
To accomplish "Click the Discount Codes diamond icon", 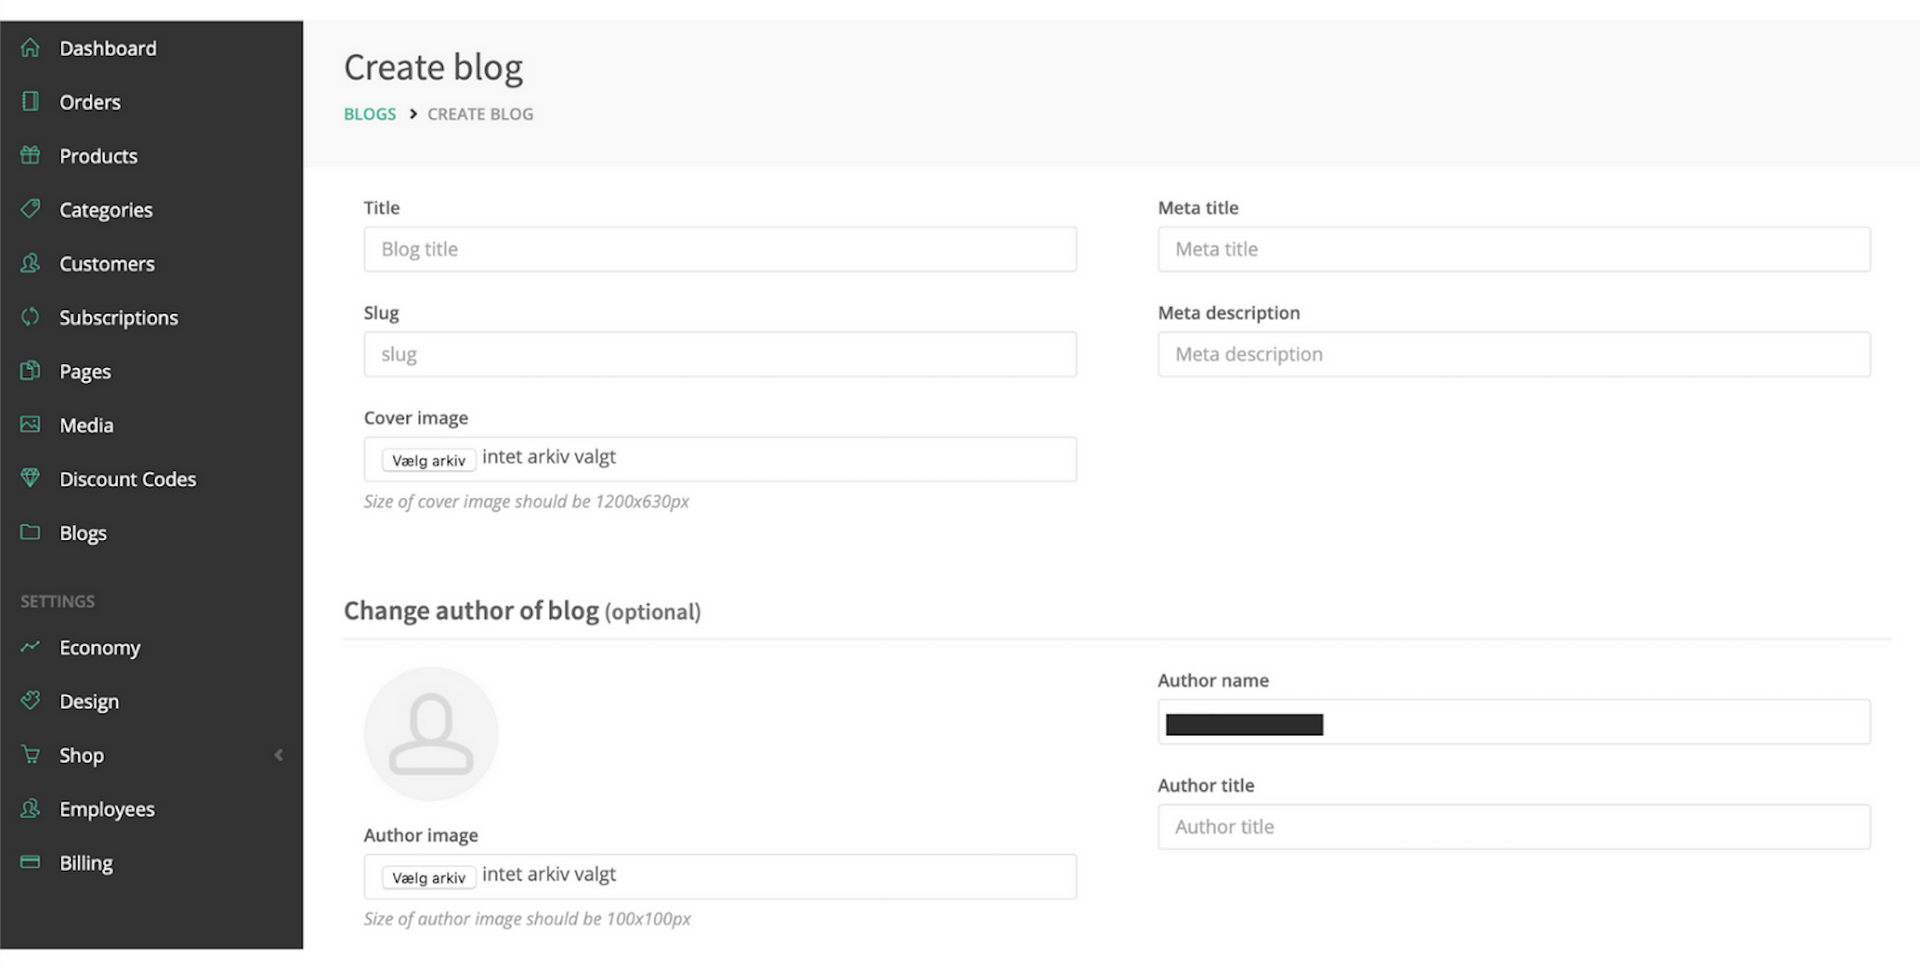I will tap(30, 478).
